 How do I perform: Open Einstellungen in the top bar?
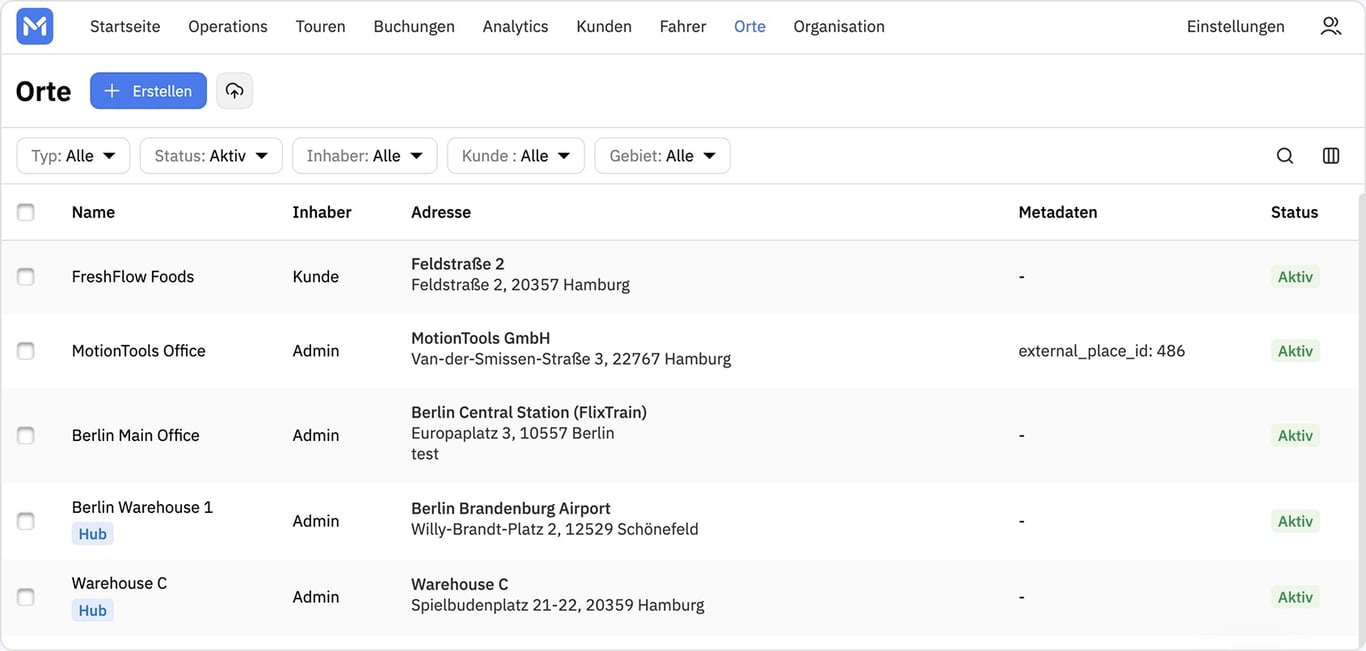(1236, 27)
